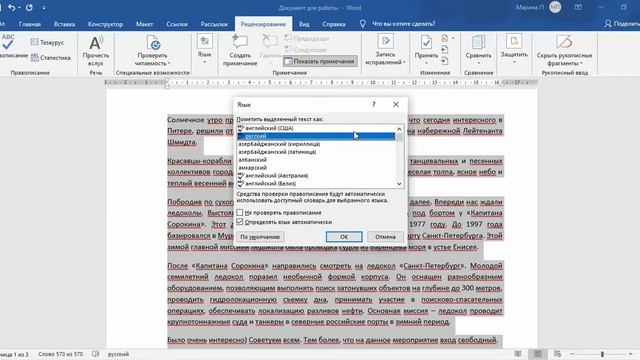The width and height of the screenshot is (640, 360).
Task: Click the Слово 570 из 570 word count
Action: click(60, 354)
